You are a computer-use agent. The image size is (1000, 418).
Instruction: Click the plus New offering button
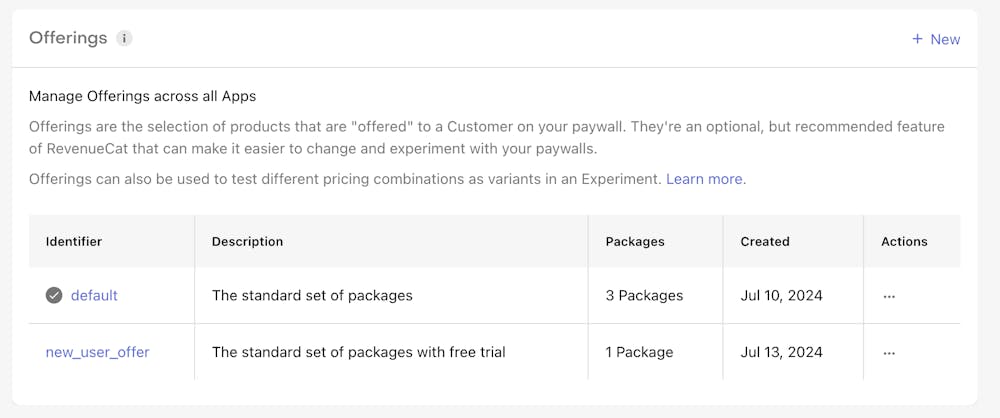935,39
